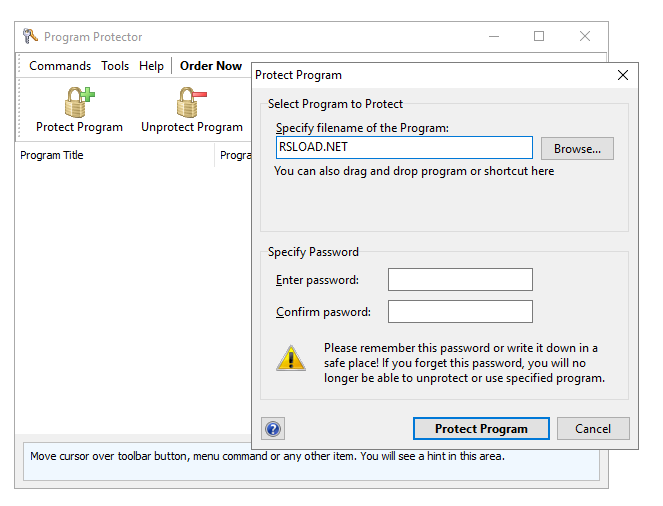Viewport: 663px width, 506px height.
Task: Click the blue help question icon
Action: [273, 429]
